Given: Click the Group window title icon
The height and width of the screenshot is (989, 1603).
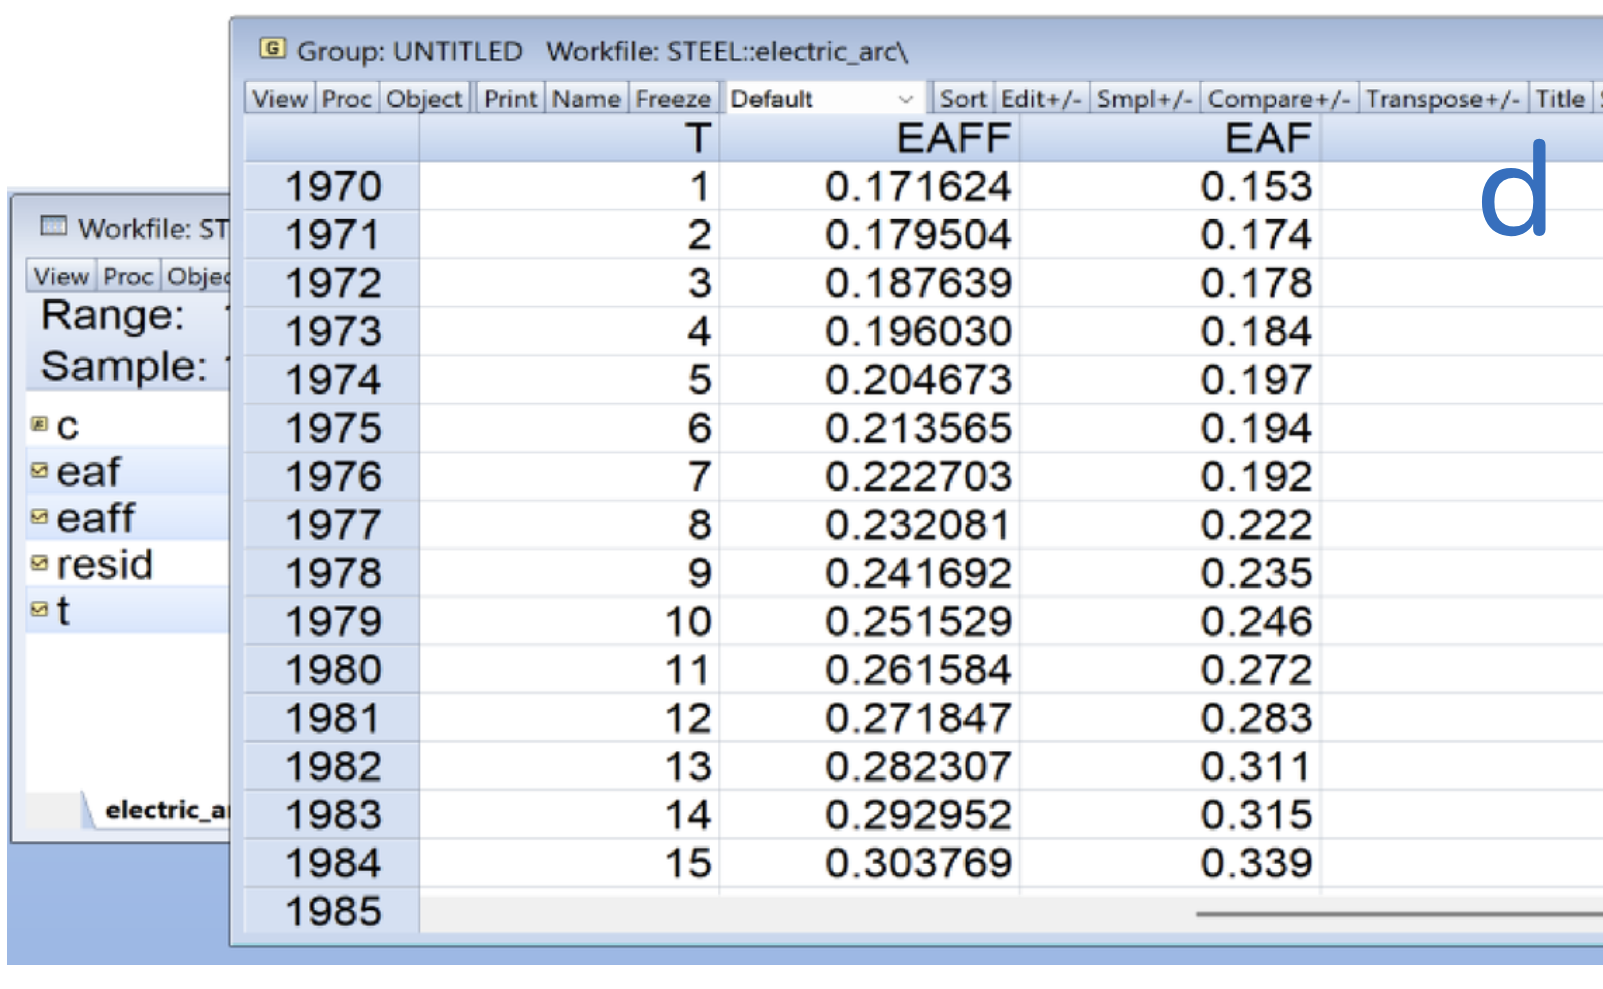Looking at the screenshot, I should click(x=272, y=49).
